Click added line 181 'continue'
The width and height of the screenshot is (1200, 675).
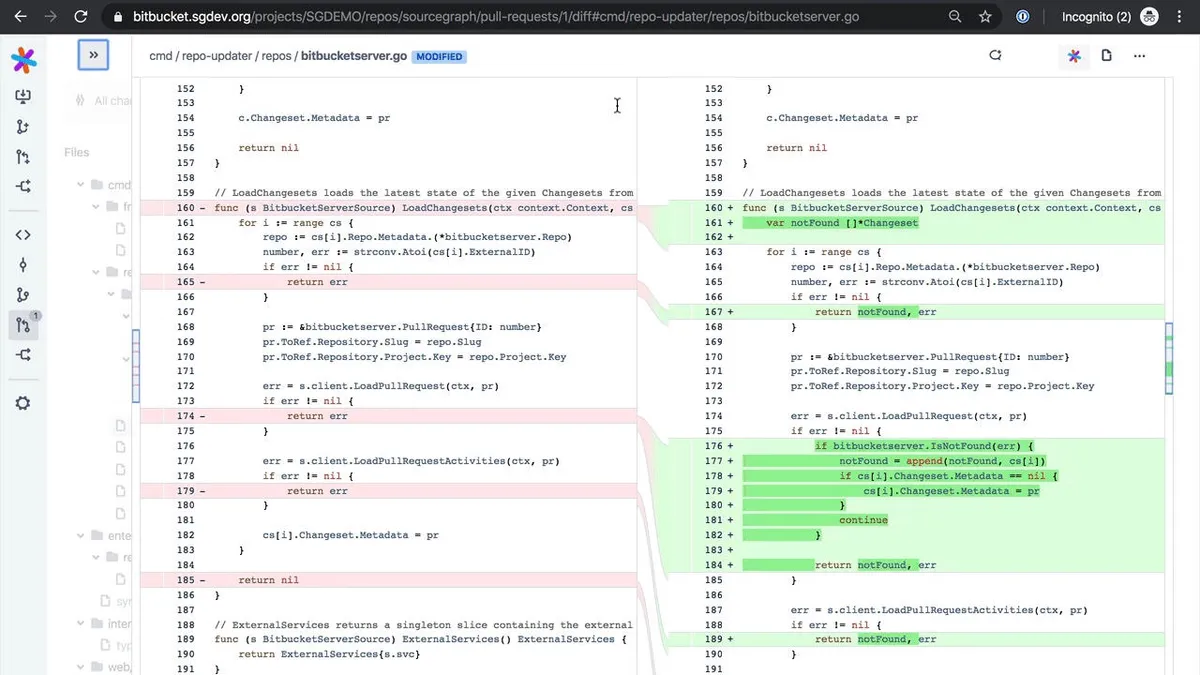pos(863,520)
